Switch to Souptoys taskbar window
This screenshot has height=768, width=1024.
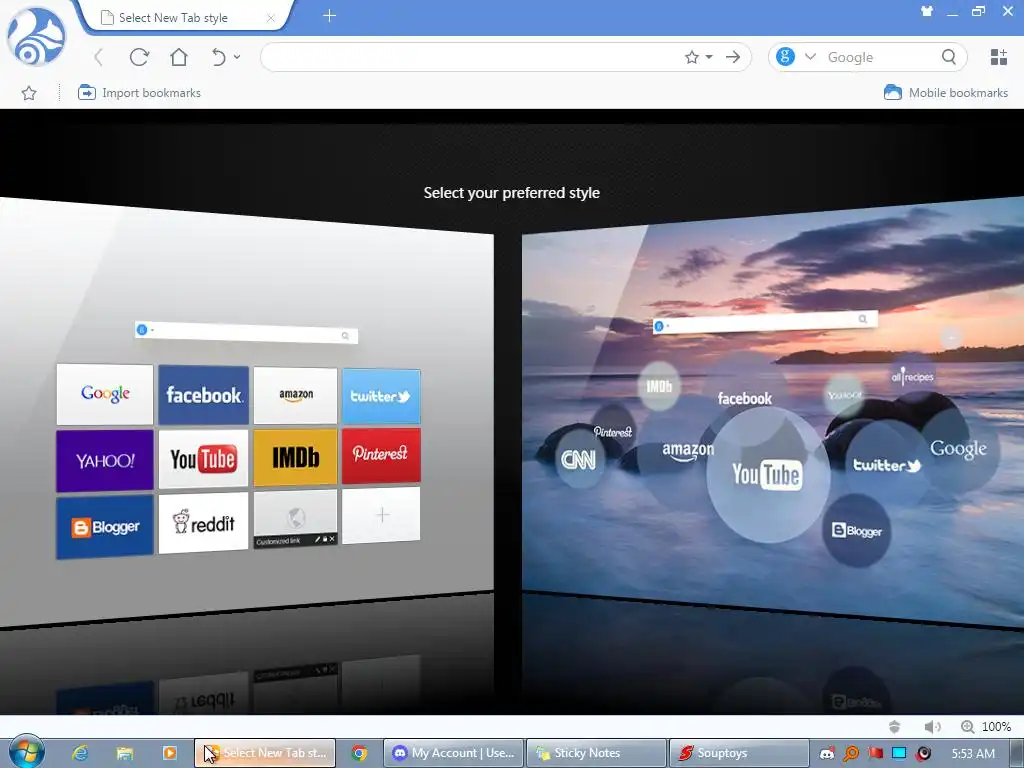tap(739, 753)
